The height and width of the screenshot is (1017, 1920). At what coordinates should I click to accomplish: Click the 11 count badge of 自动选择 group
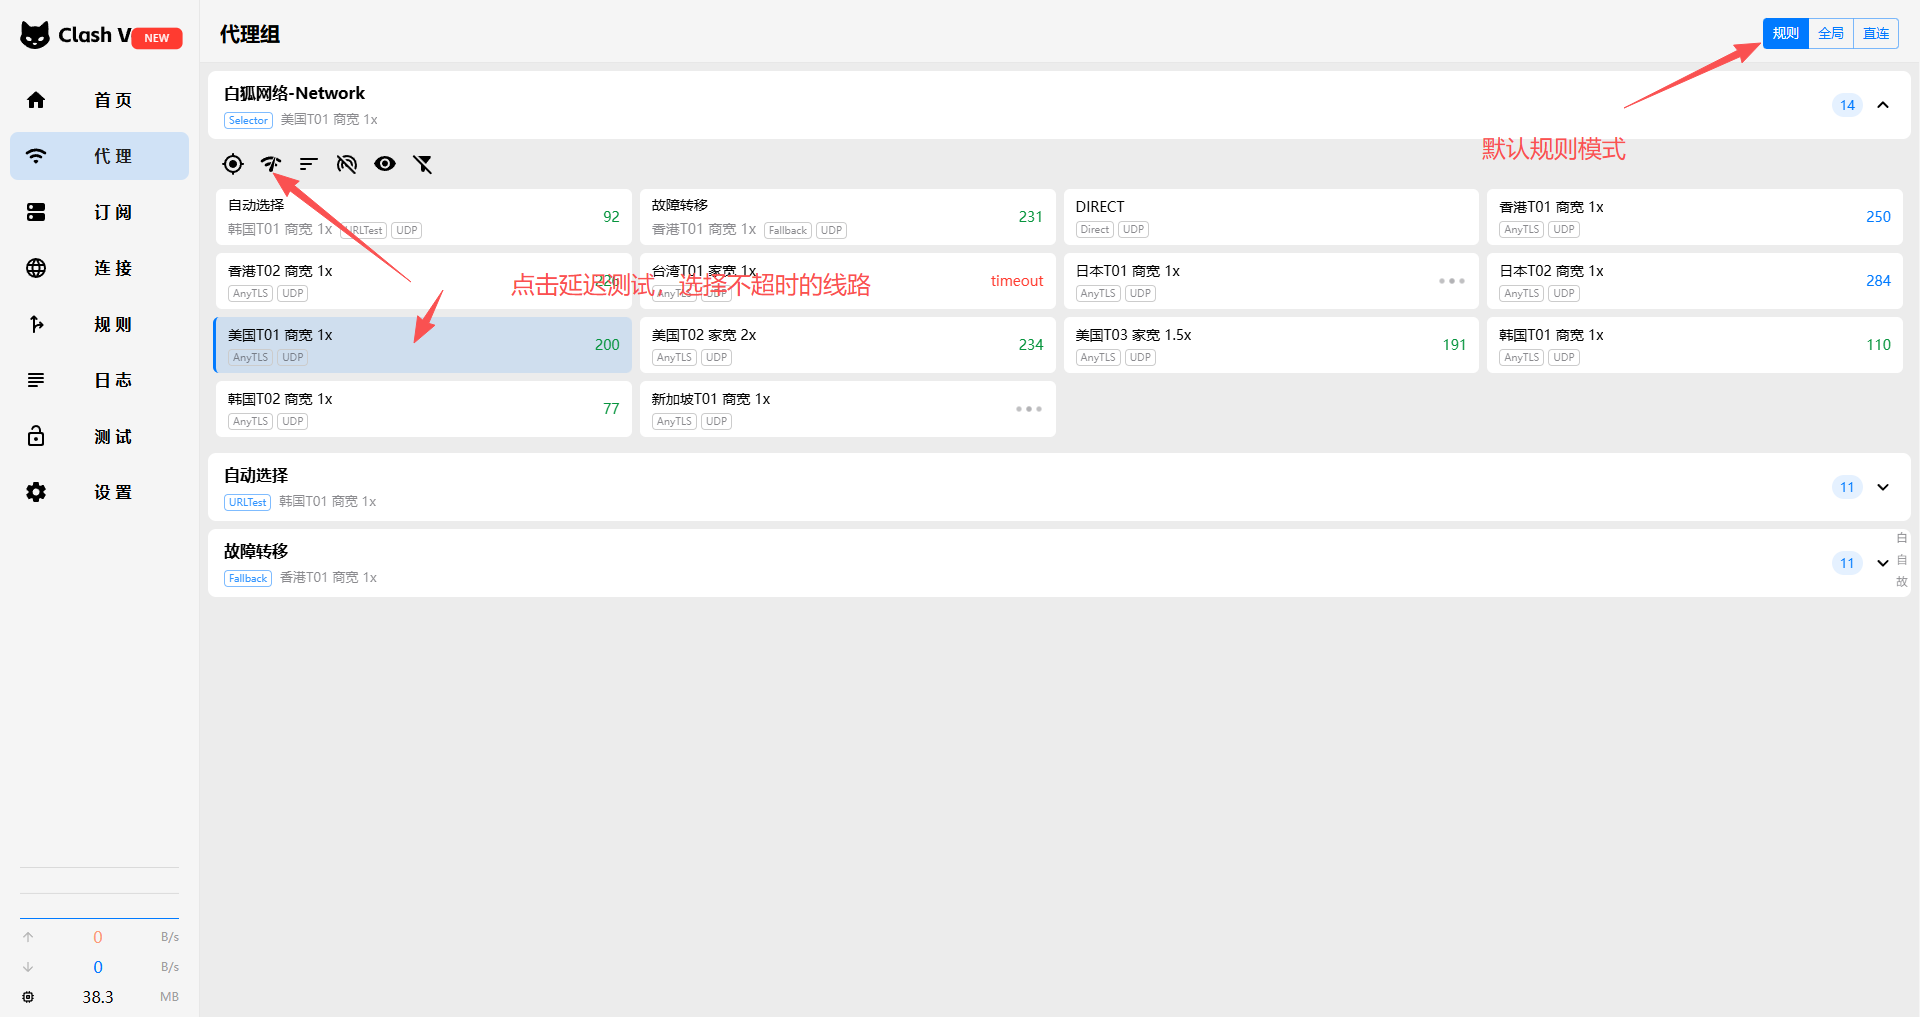point(1847,487)
